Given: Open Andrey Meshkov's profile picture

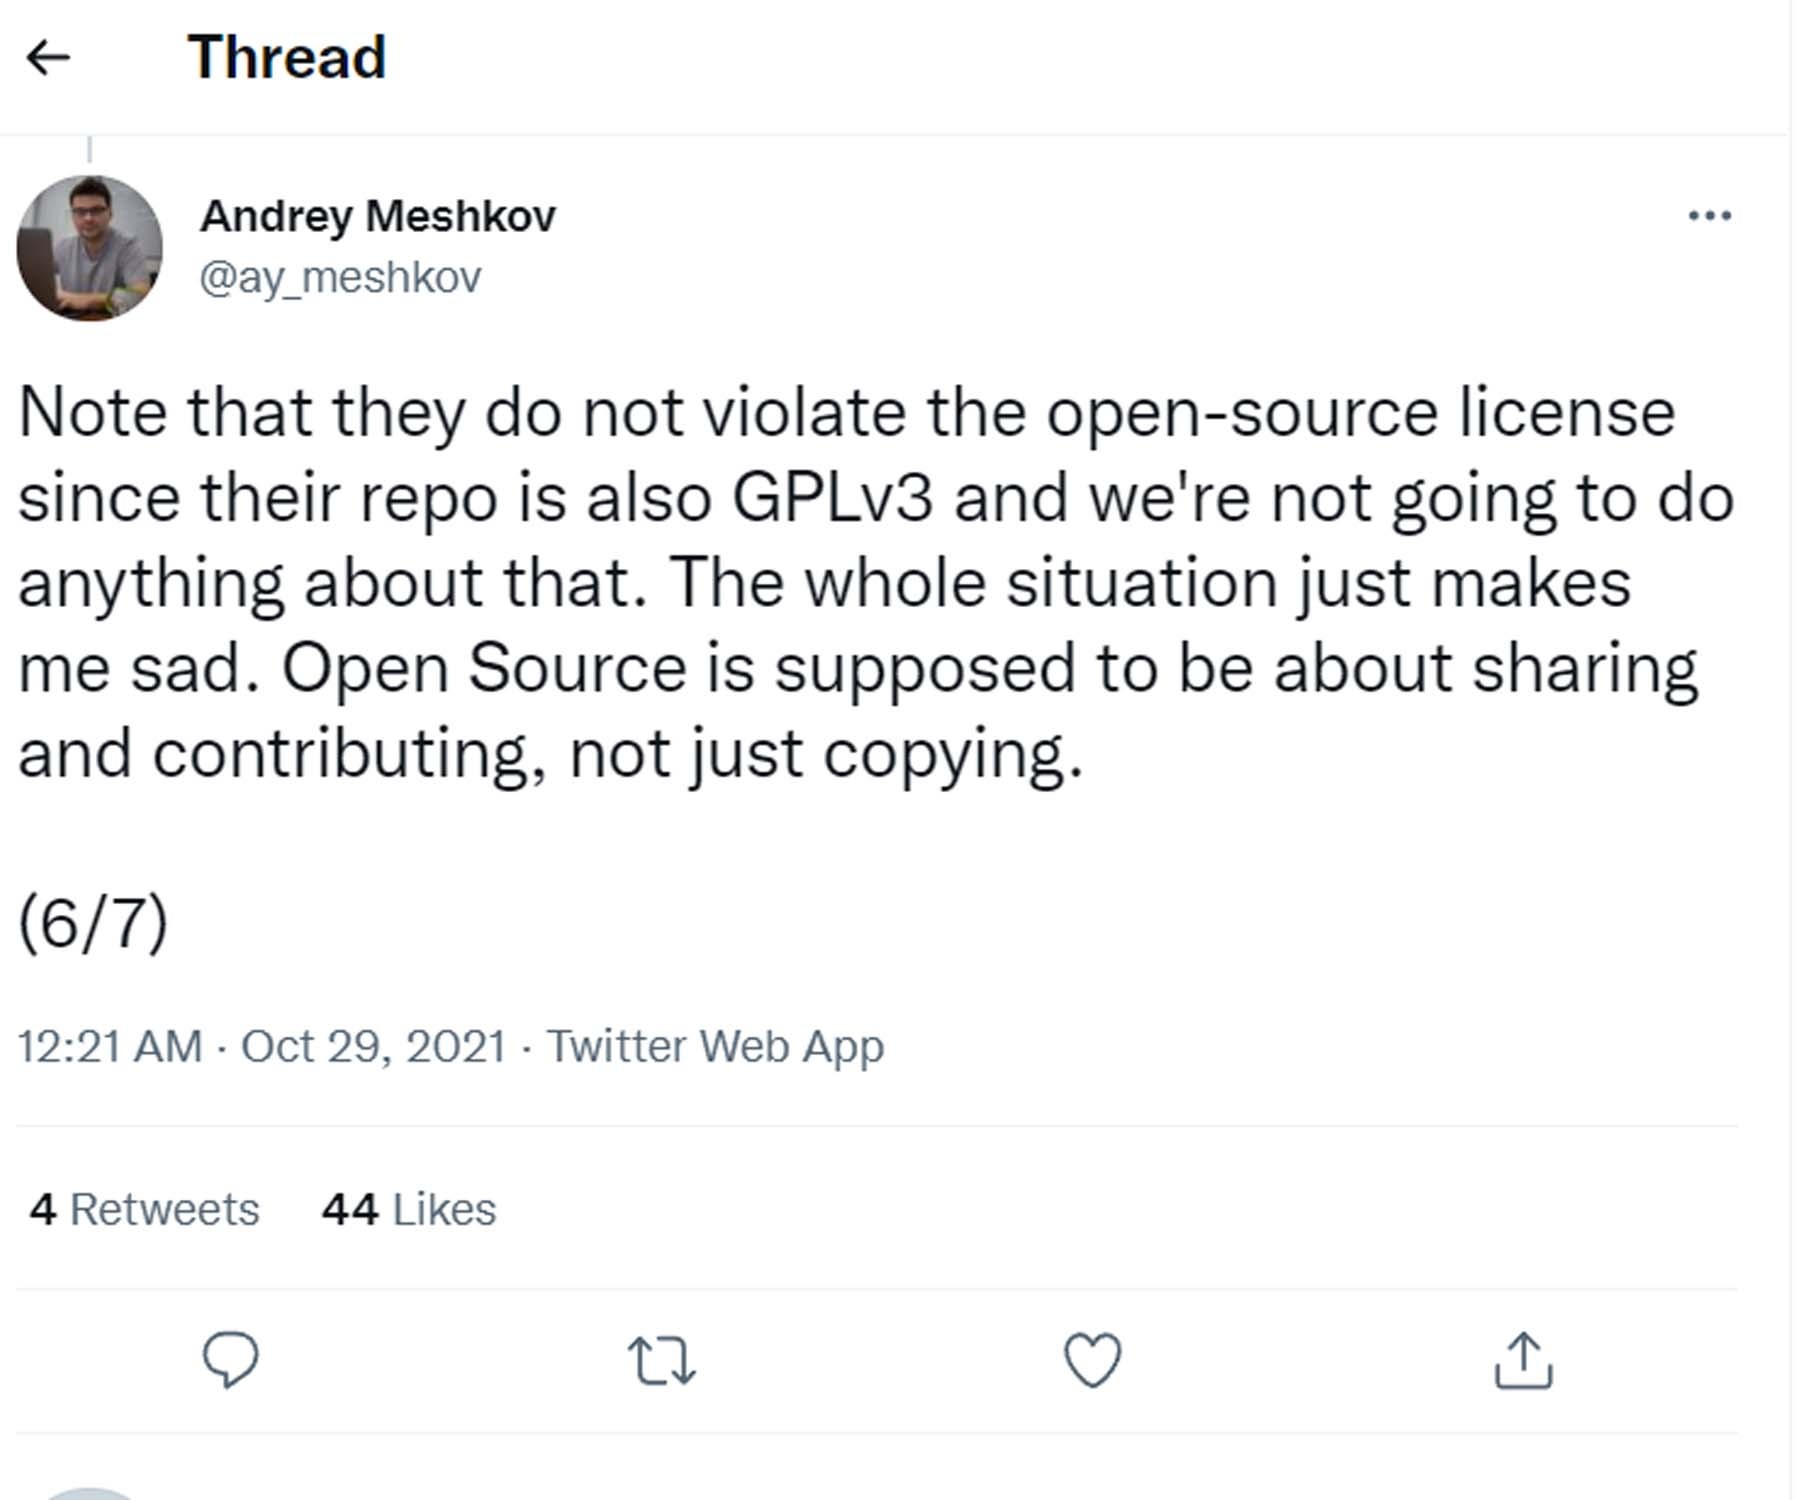Looking at the screenshot, I should [90, 248].
